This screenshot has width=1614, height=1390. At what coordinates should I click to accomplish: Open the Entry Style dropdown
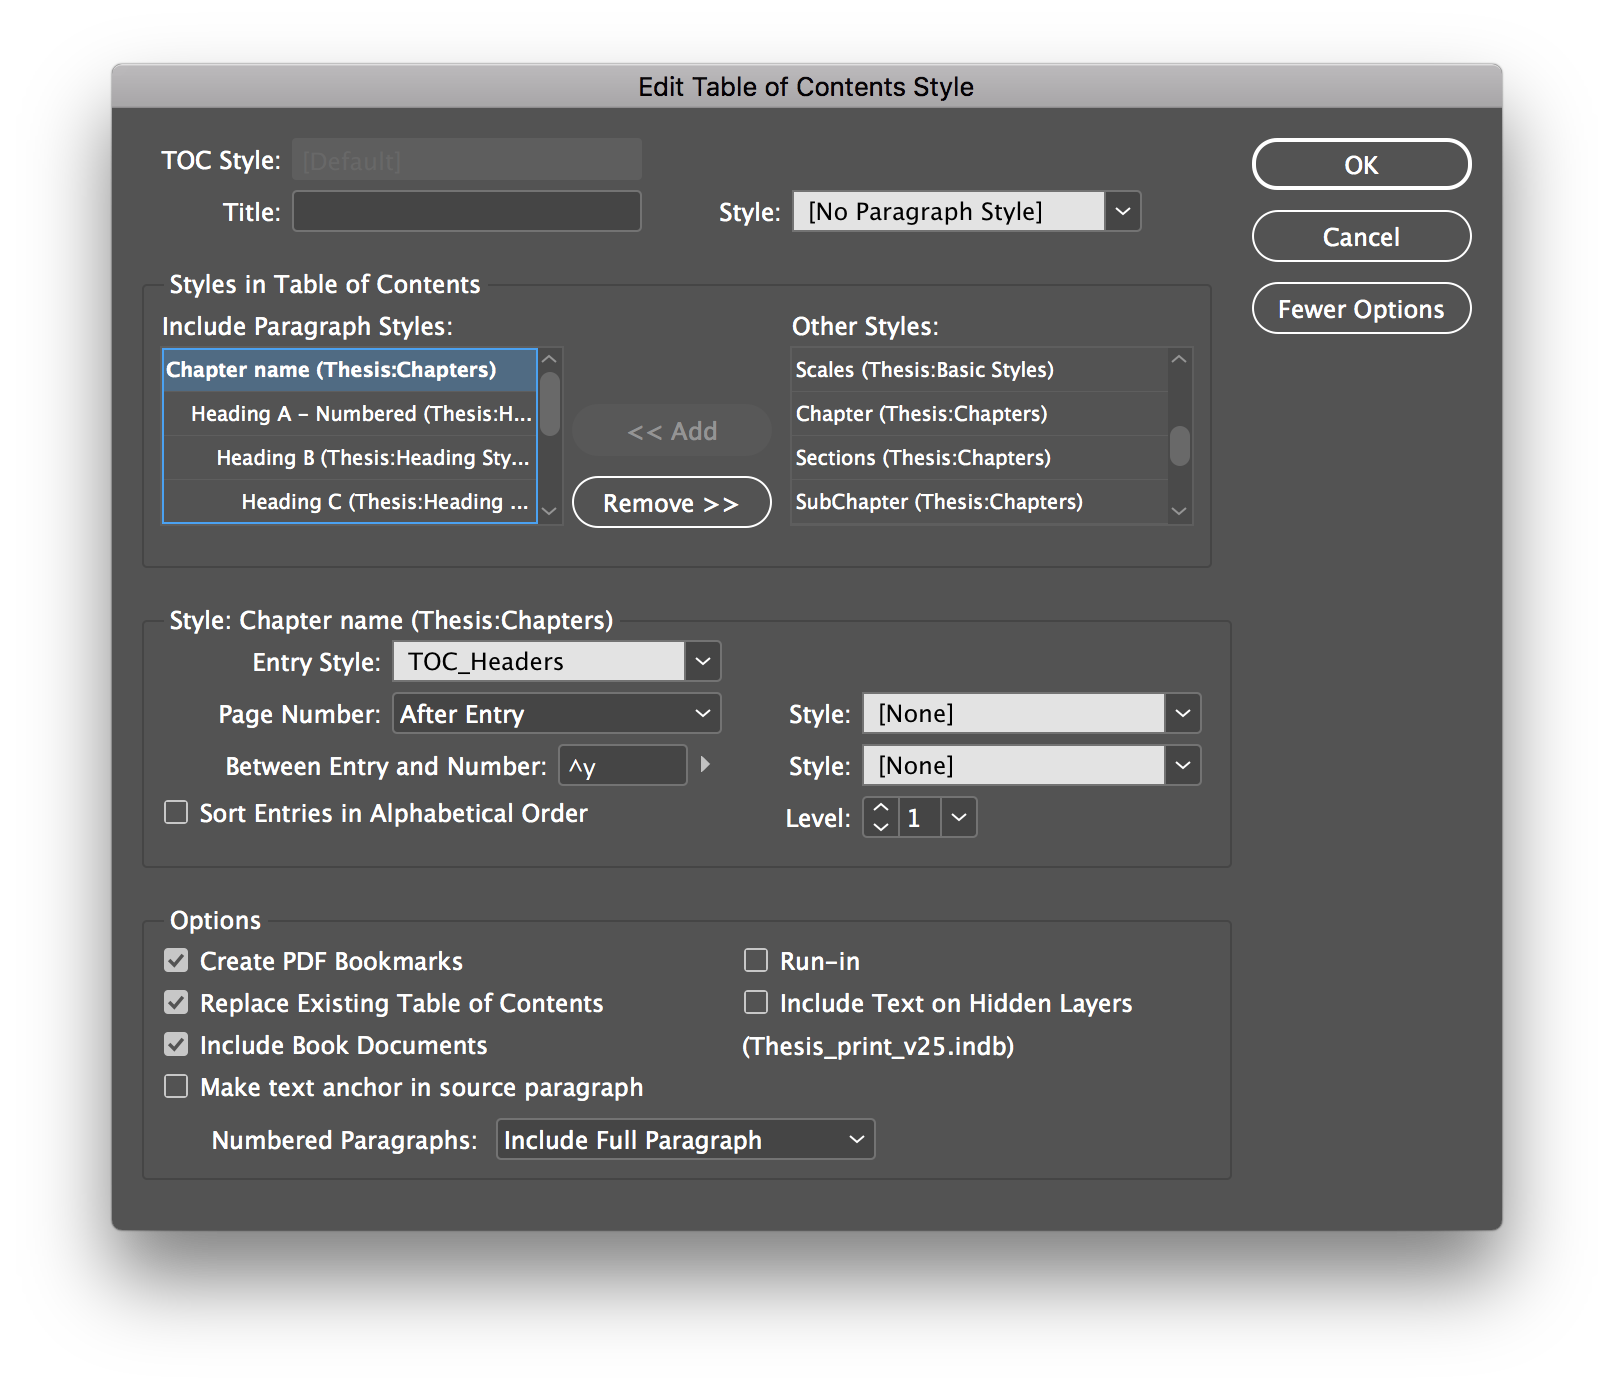702,661
